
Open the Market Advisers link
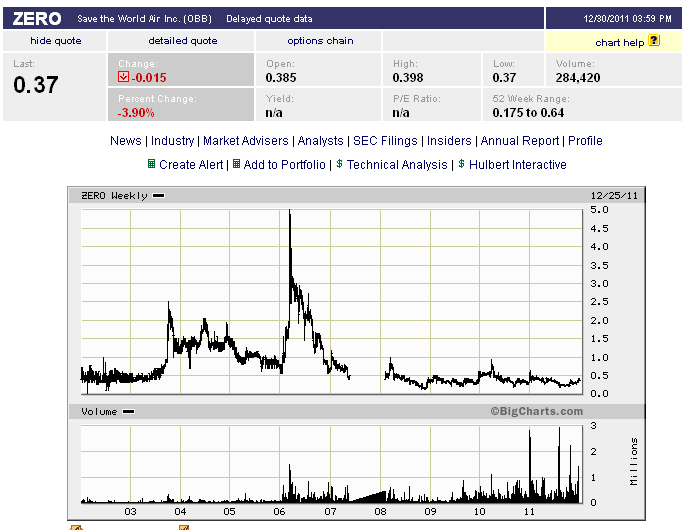click(x=246, y=141)
